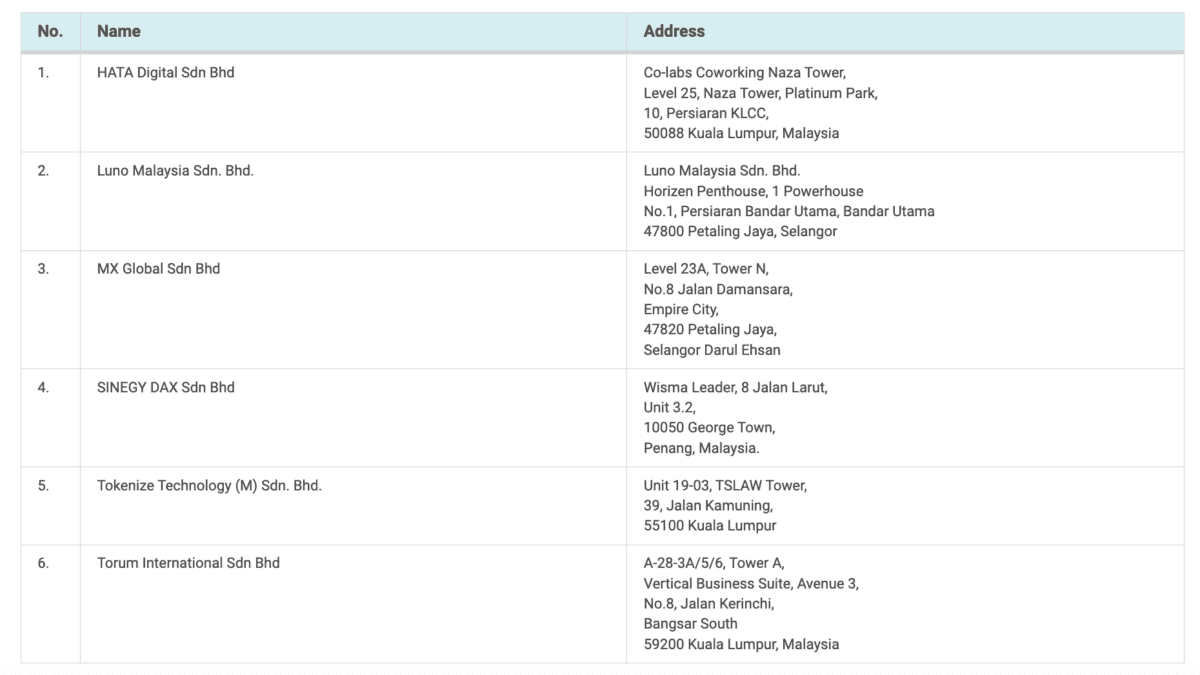Click the 47820 Petaling Jaya address line
Screen dimensions: 1200x675
coord(710,329)
